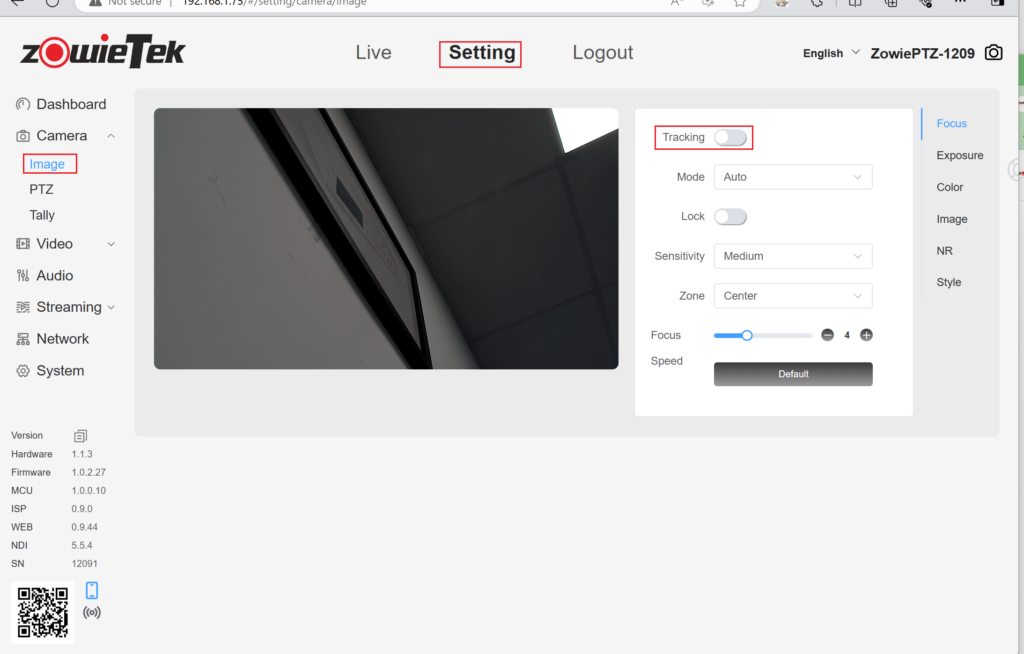Click the snapshot camera icon beside ZowiePTZ-1209

(x=993, y=53)
